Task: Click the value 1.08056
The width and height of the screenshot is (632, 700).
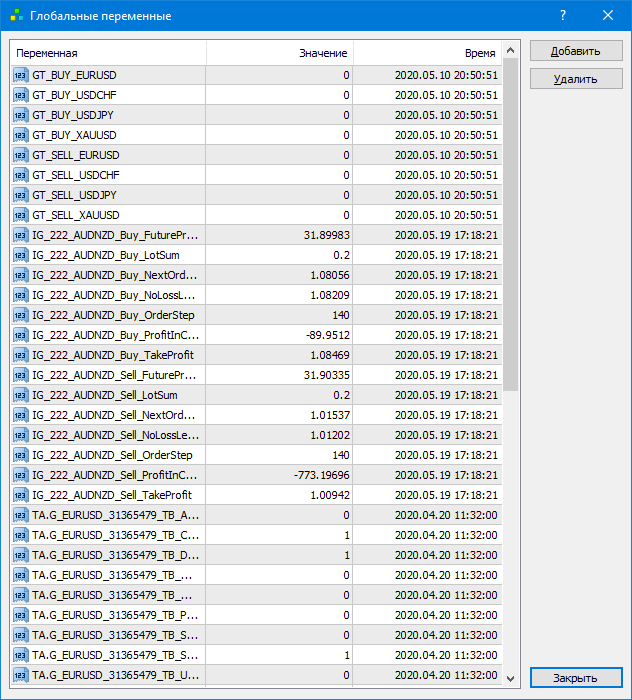Action: 330,275
